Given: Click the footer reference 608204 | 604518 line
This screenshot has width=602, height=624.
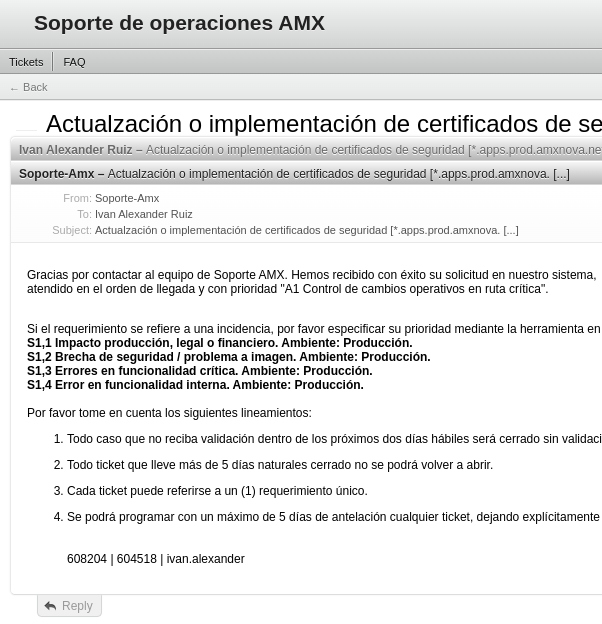Looking at the screenshot, I should tap(155, 559).
